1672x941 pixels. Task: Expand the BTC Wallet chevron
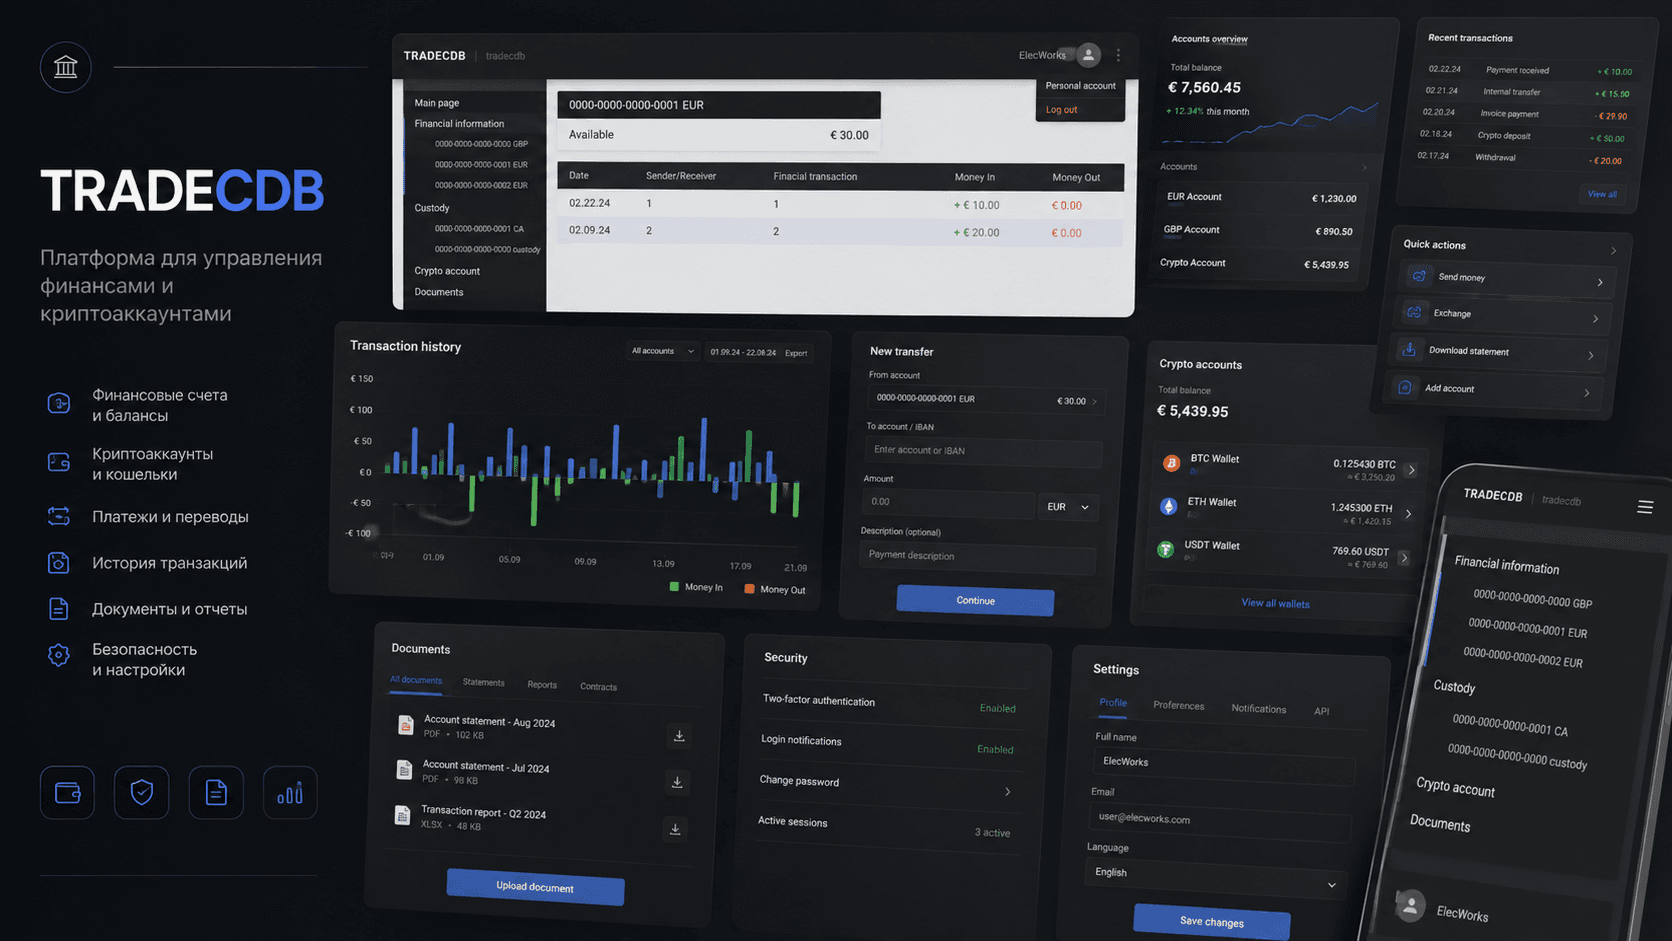pyautogui.click(x=1411, y=470)
